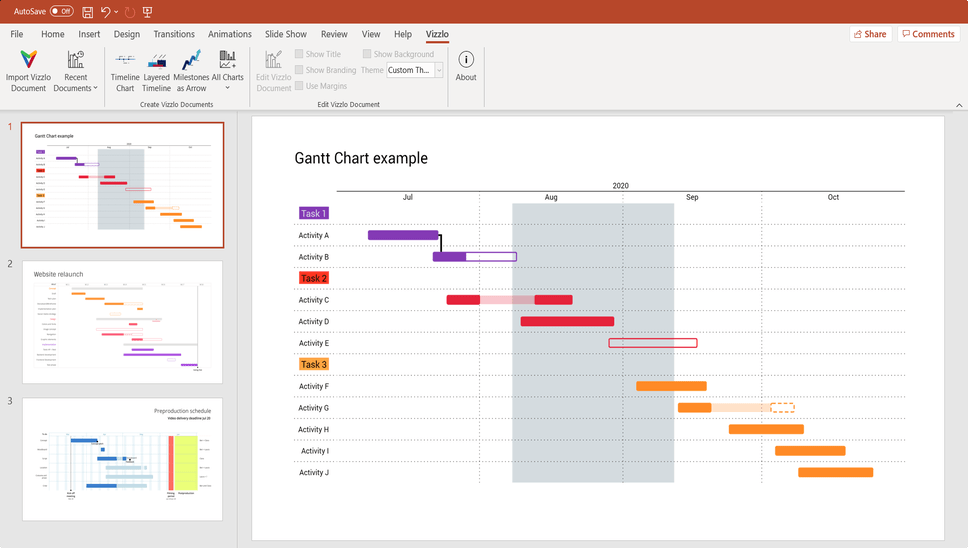Open the About info icon
Viewport: 968px width, 548px height.
466,59
